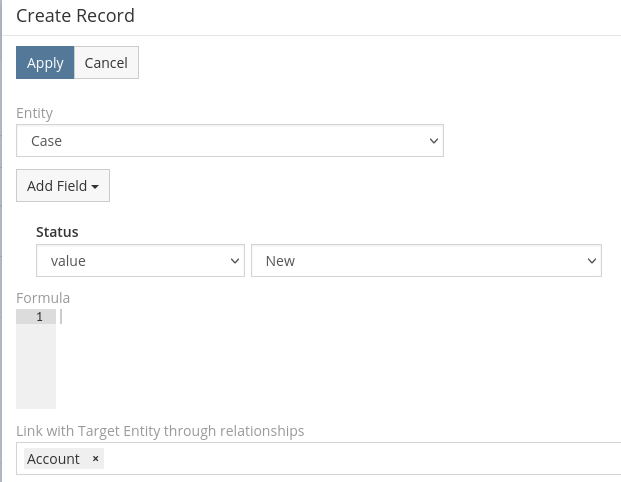Image resolution: width=621 pixels, height=482 pixels.
Task: Click the chevron on the 'value' select
Action: (235, 260)
